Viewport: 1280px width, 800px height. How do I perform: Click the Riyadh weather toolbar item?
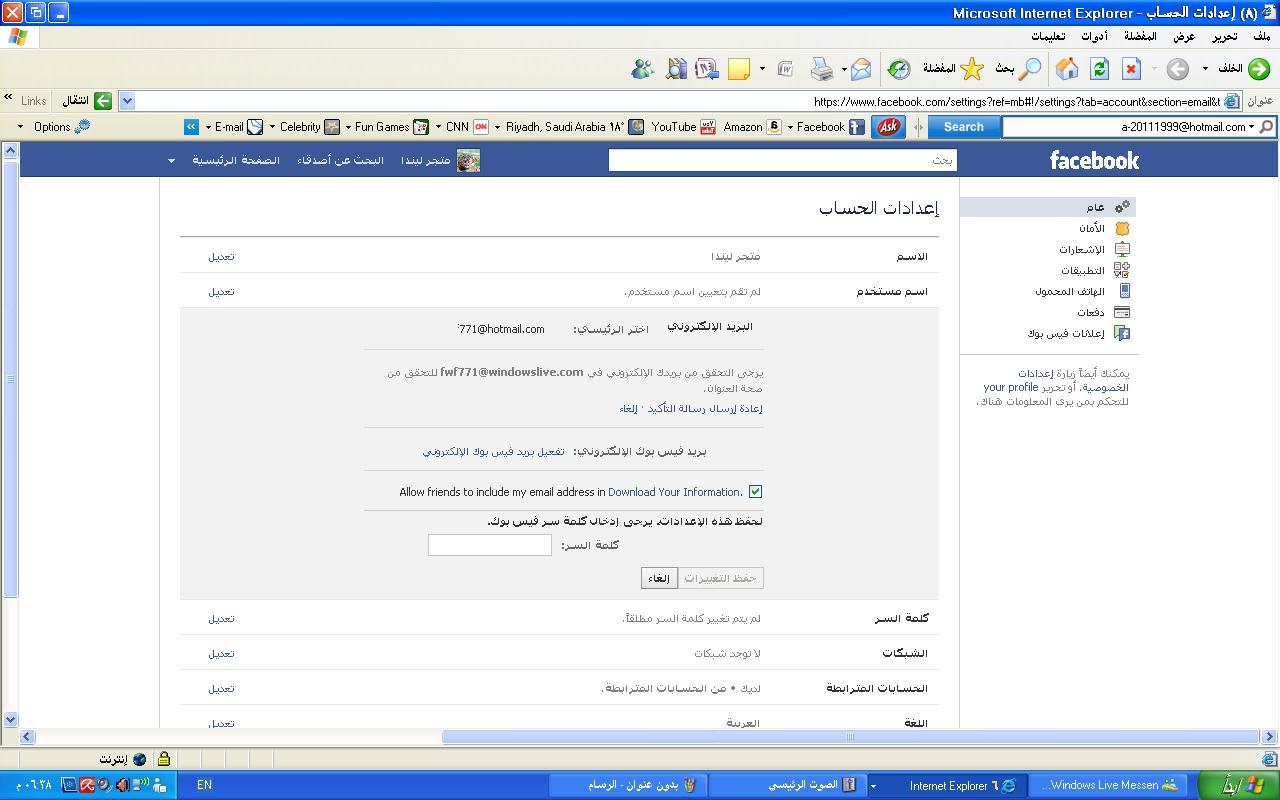574,127
